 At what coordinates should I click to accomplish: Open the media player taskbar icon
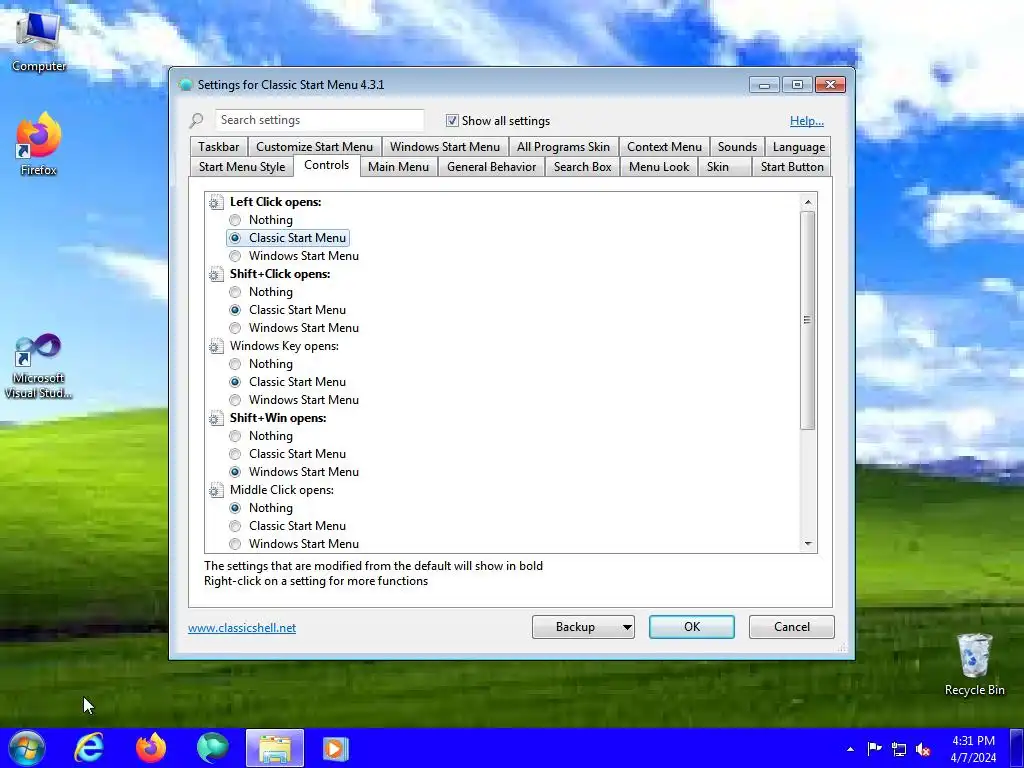[336, 748]
